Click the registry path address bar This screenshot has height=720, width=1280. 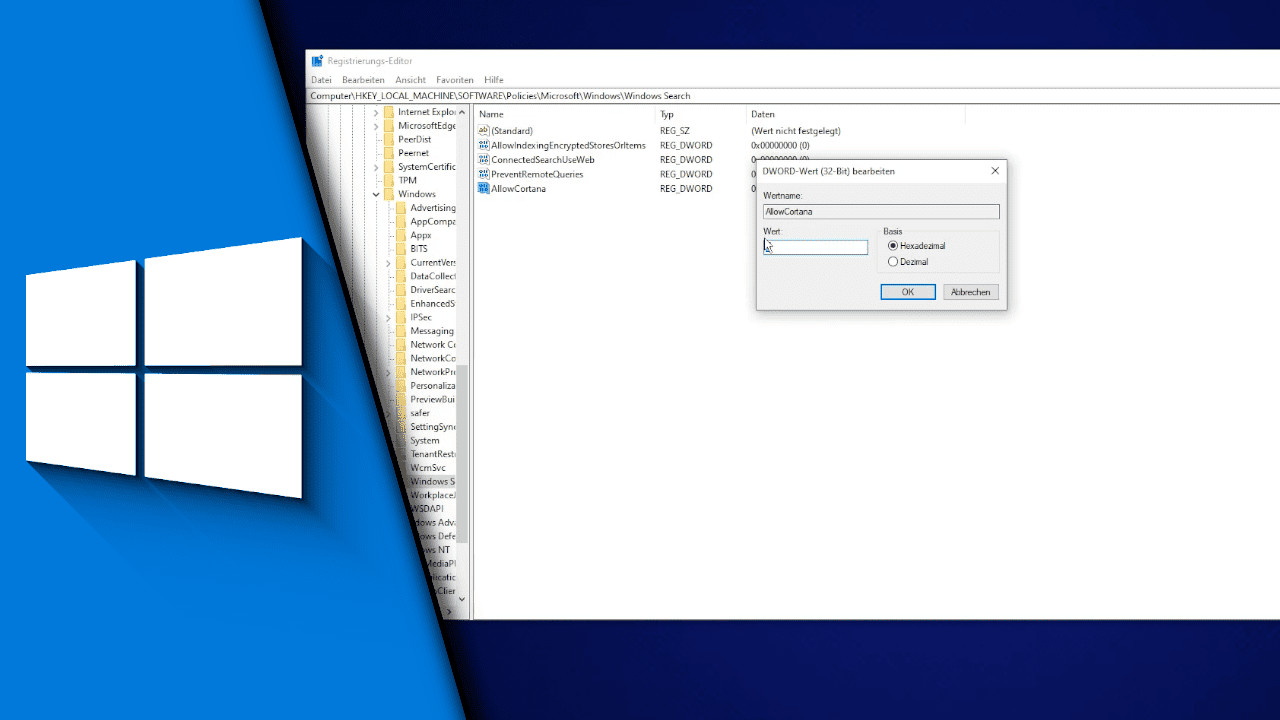coord(793,96)
